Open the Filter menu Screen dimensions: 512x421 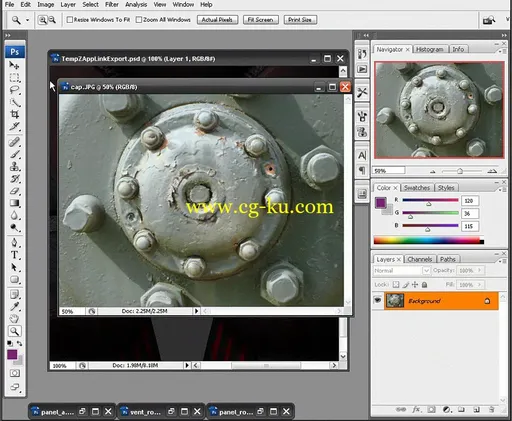tap(112, 4)
